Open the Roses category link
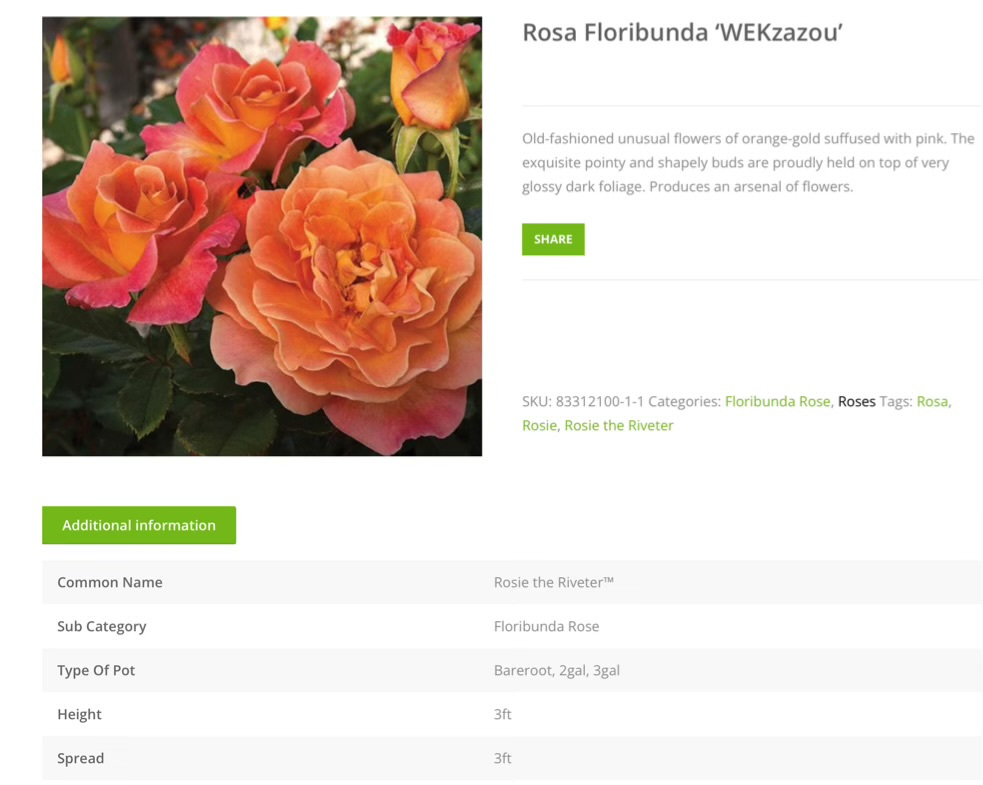The image size is (983, 785). pyautogui.click(x=856, y=401)
